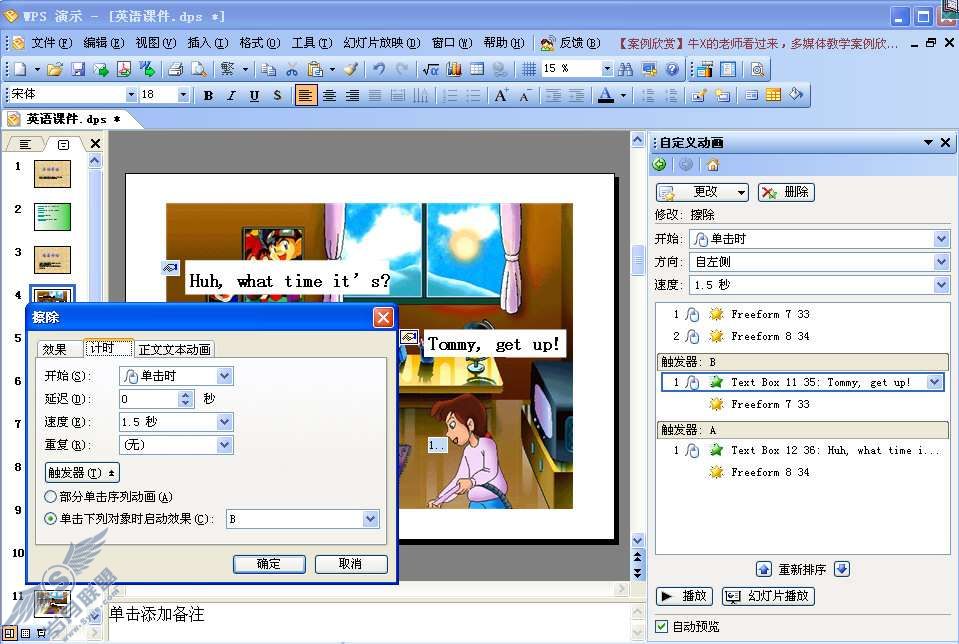Select '单击下列对象时启动效果' radio button
Screen dimensions: 959x644
pyautogui.click(x=50, y=519)
